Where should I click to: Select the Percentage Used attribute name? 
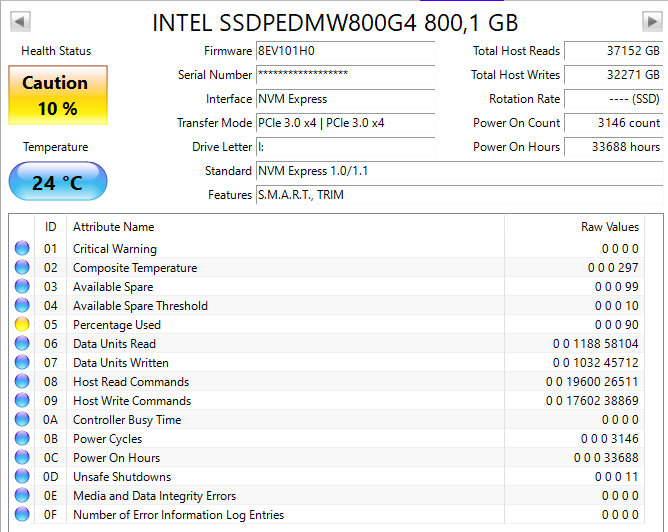[117, 325]
